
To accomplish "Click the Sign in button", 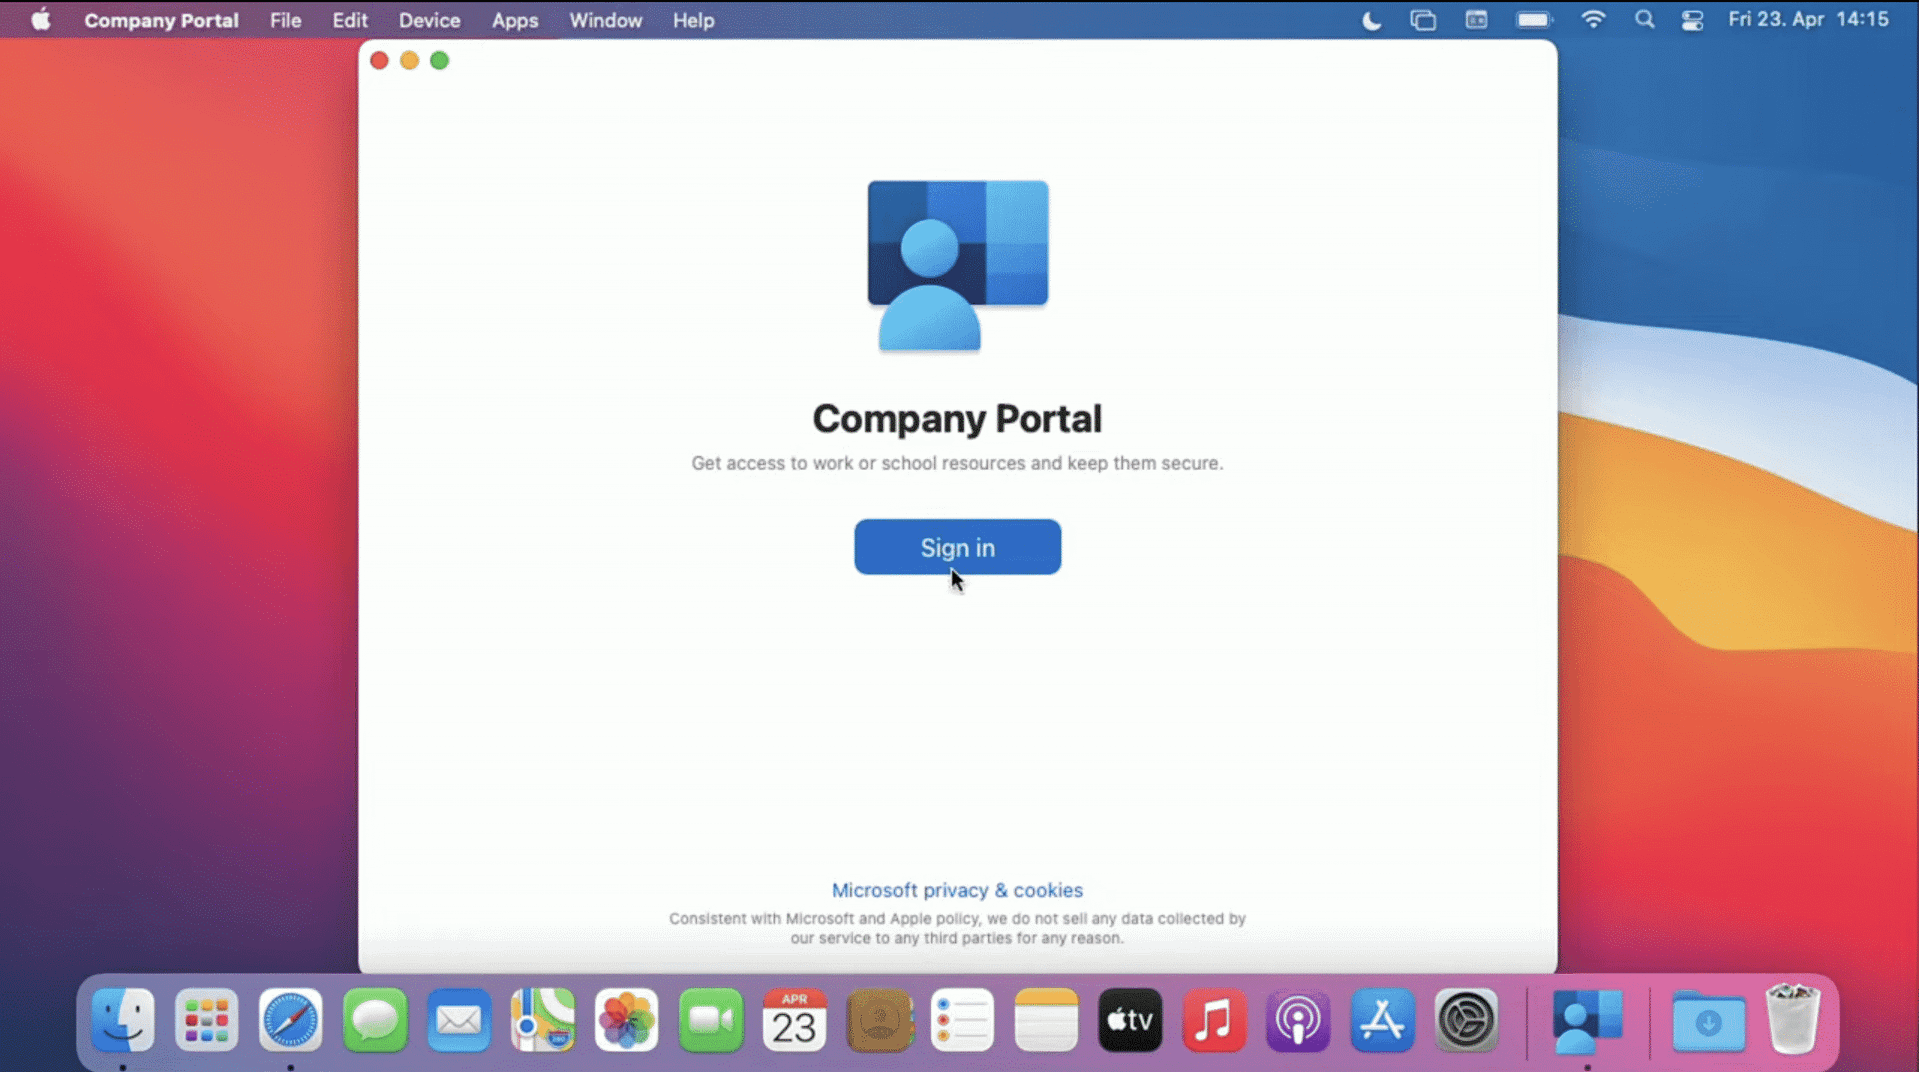I will point(957,547).
